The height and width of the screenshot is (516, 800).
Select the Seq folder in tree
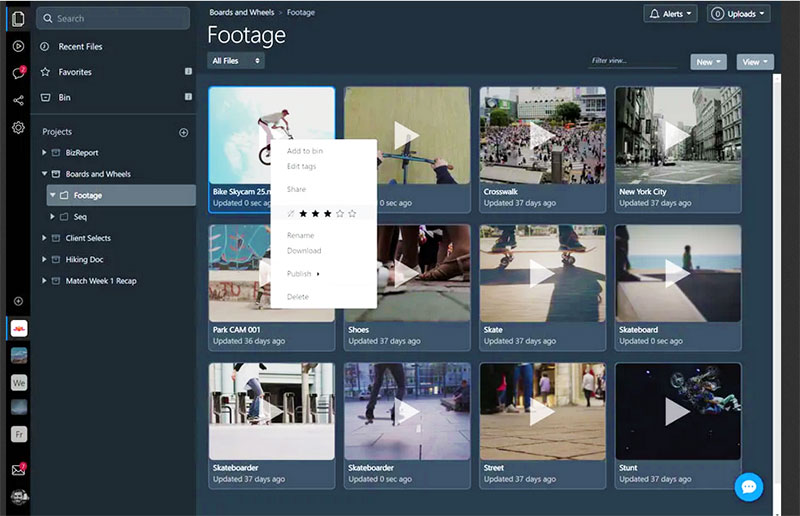click(80, 217)
